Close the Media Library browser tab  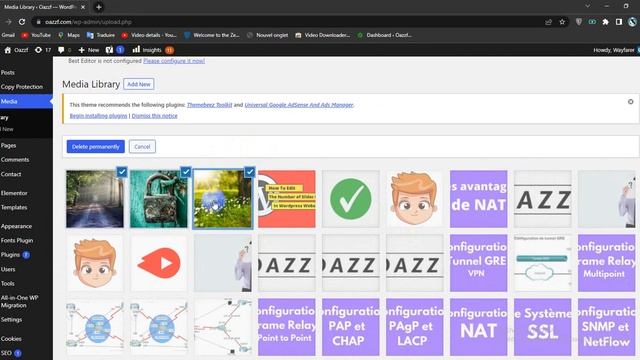pyautogui.click(x=83, y=7)
